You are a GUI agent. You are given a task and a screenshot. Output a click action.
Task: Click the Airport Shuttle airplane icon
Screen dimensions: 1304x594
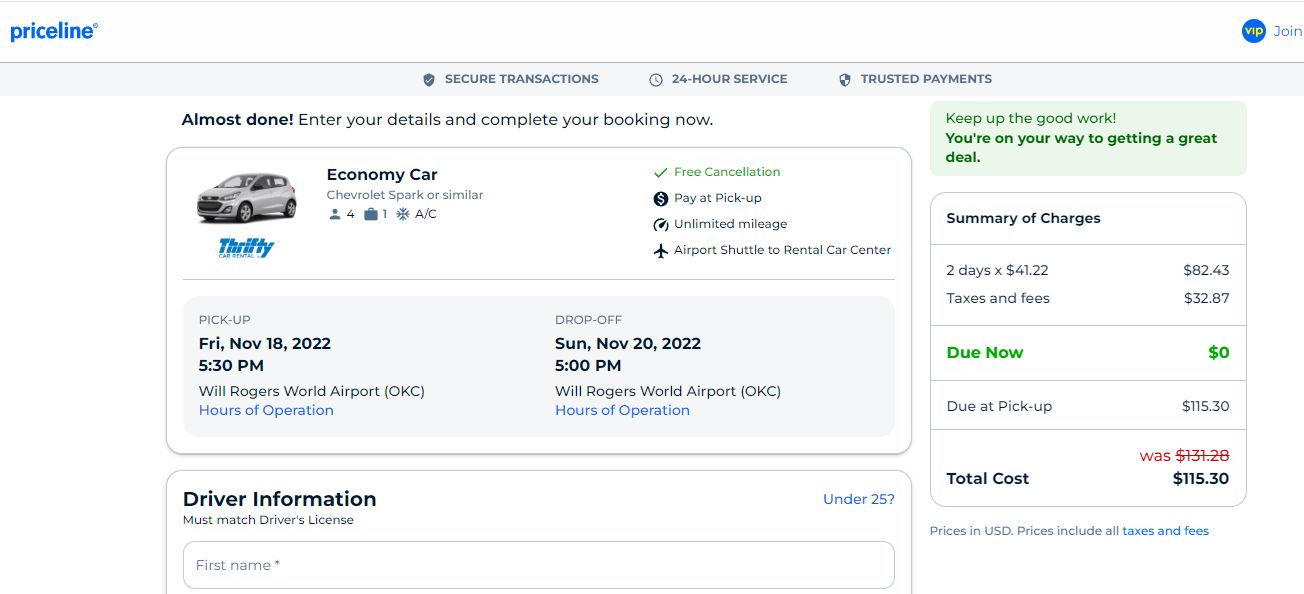tap(660, 250)
